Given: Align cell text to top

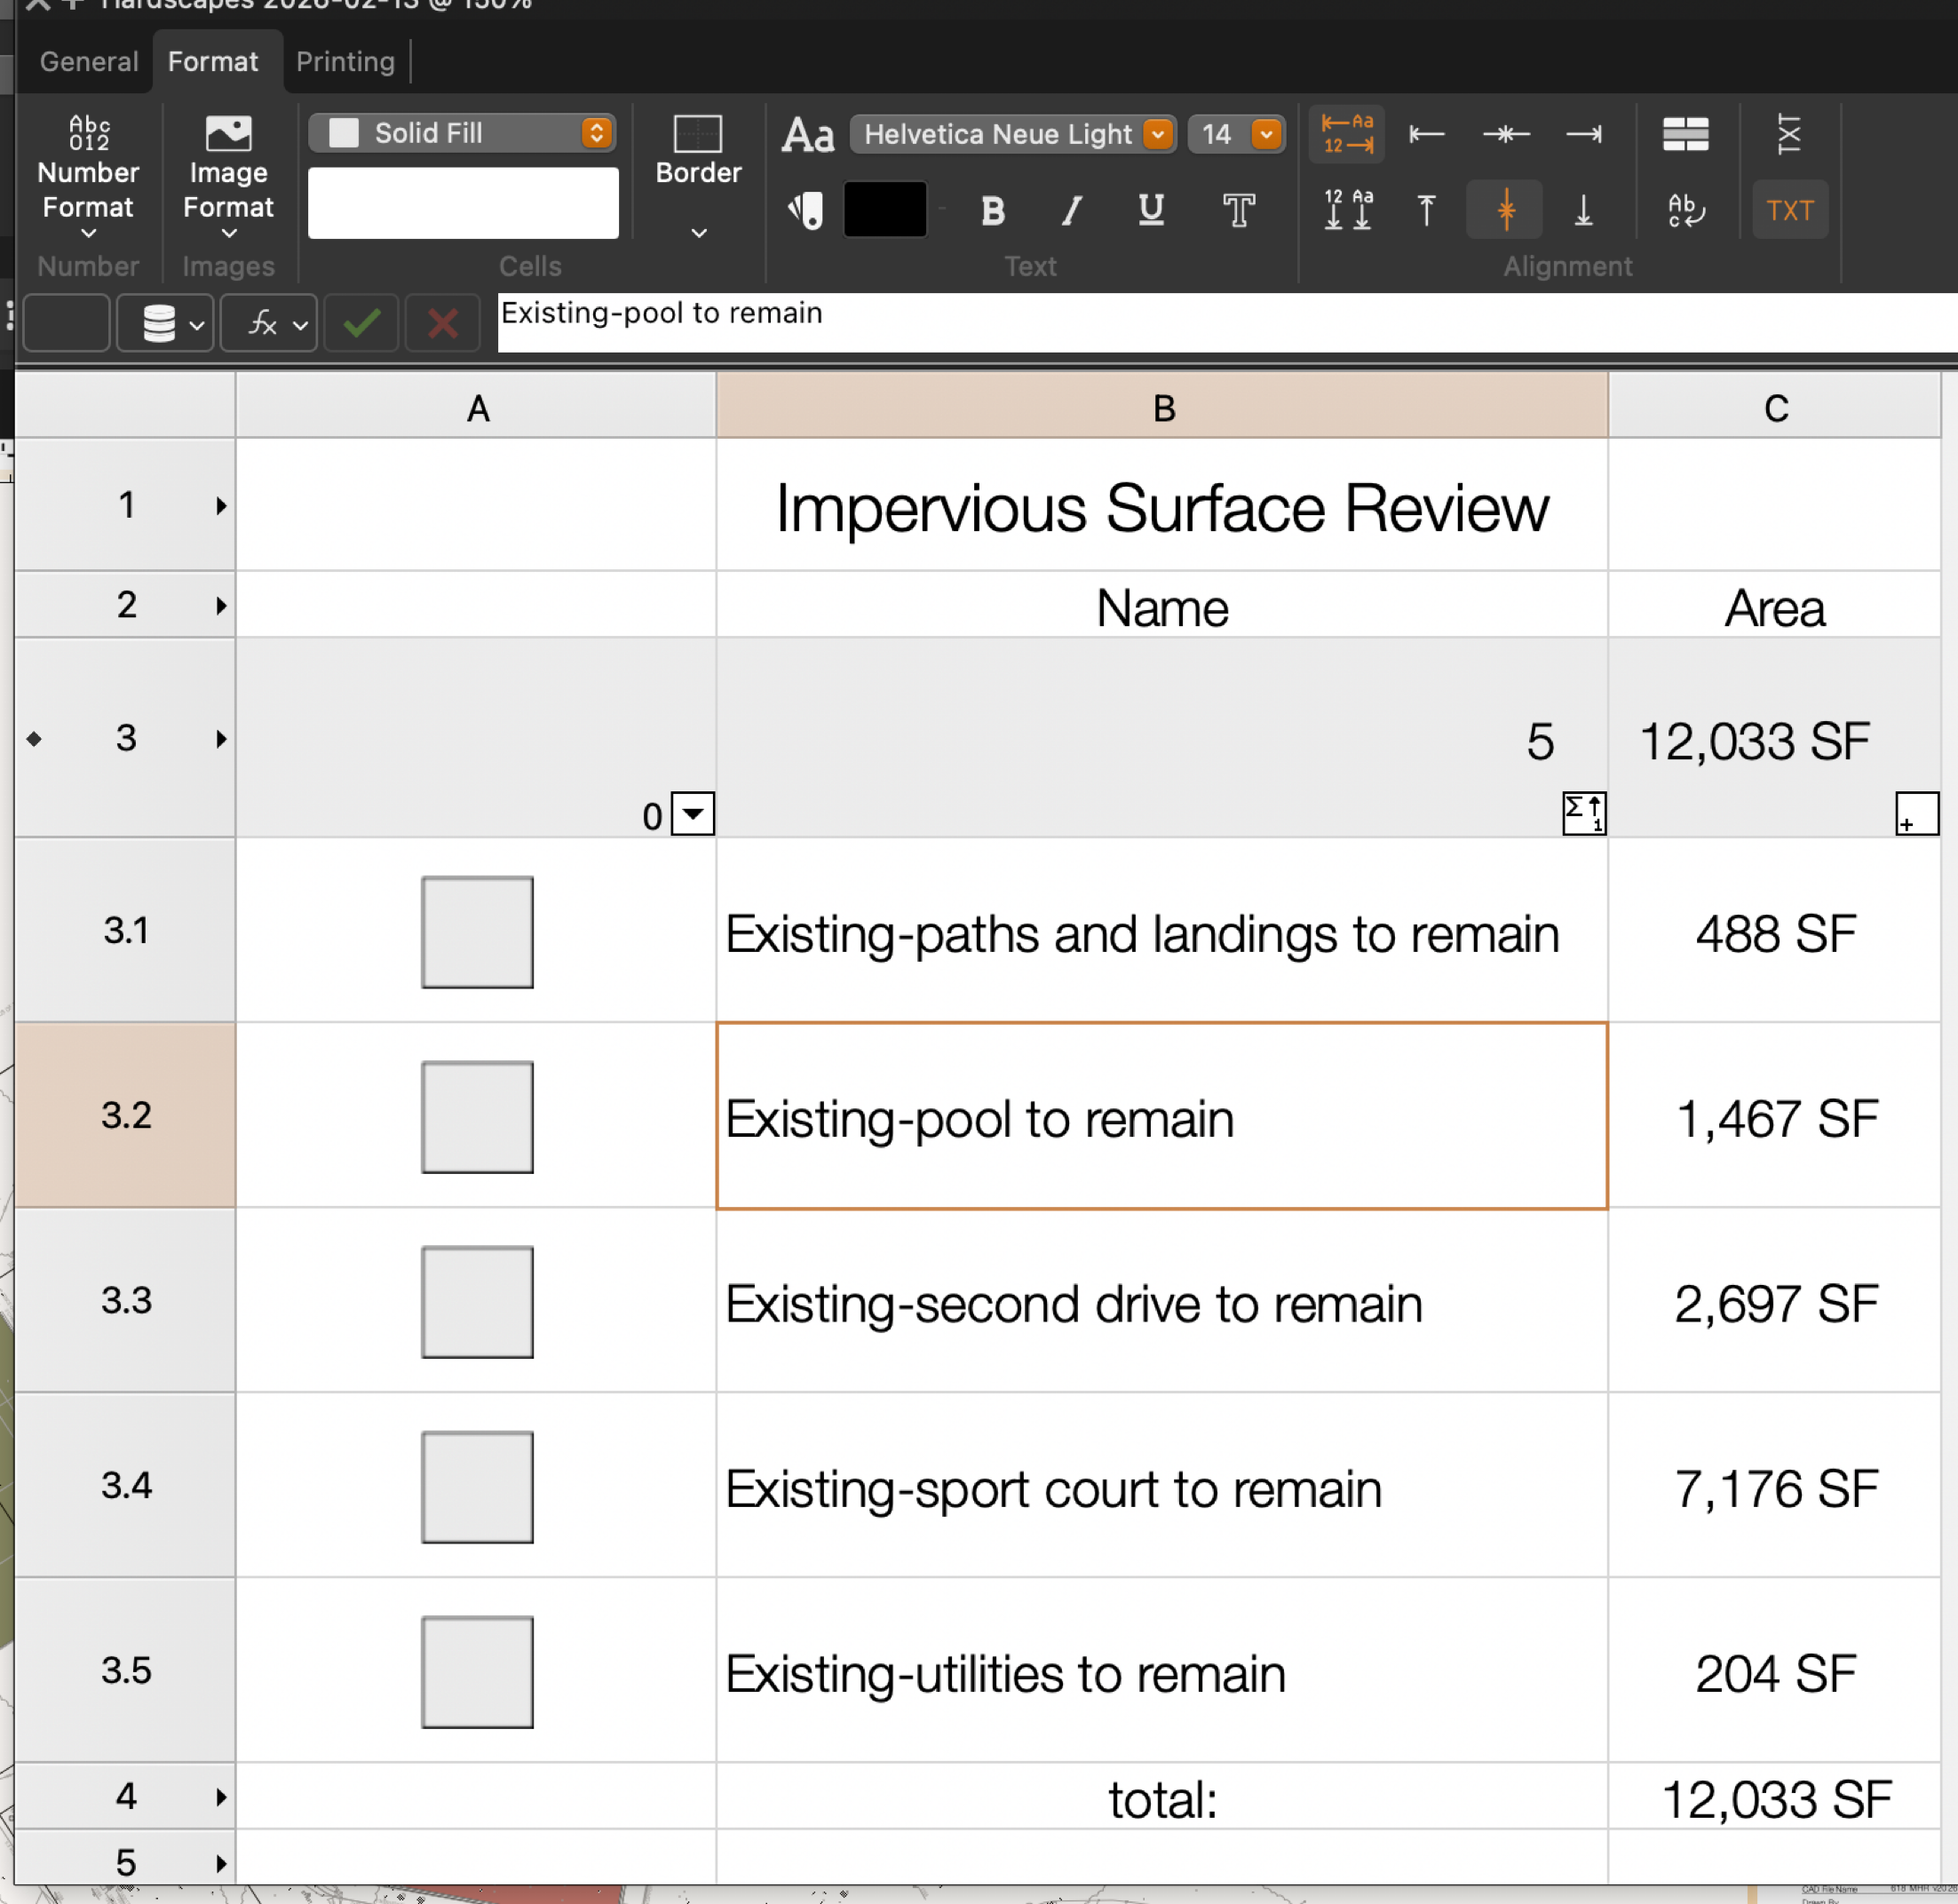Looking at the screenshot, I should coord(1426,211).
